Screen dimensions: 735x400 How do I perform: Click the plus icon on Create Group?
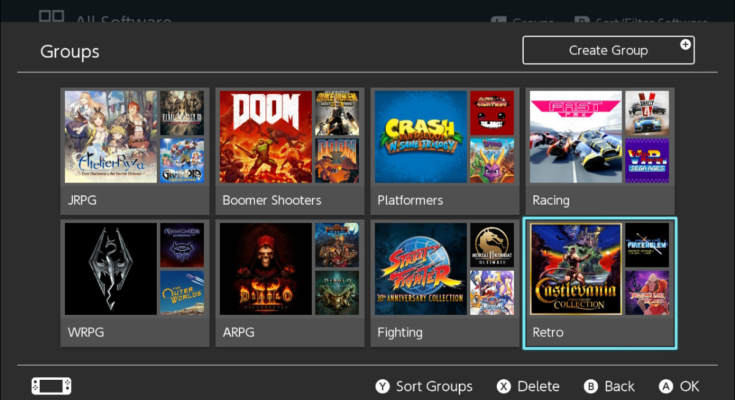click(685, 45)
